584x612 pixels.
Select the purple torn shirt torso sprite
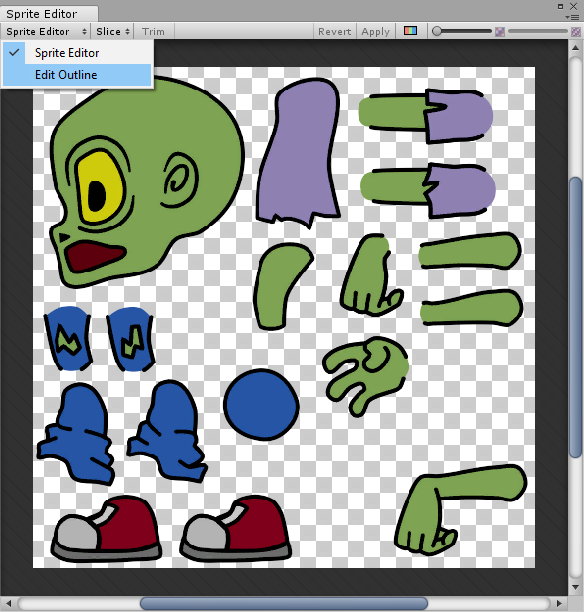click(x=298, y=153)
